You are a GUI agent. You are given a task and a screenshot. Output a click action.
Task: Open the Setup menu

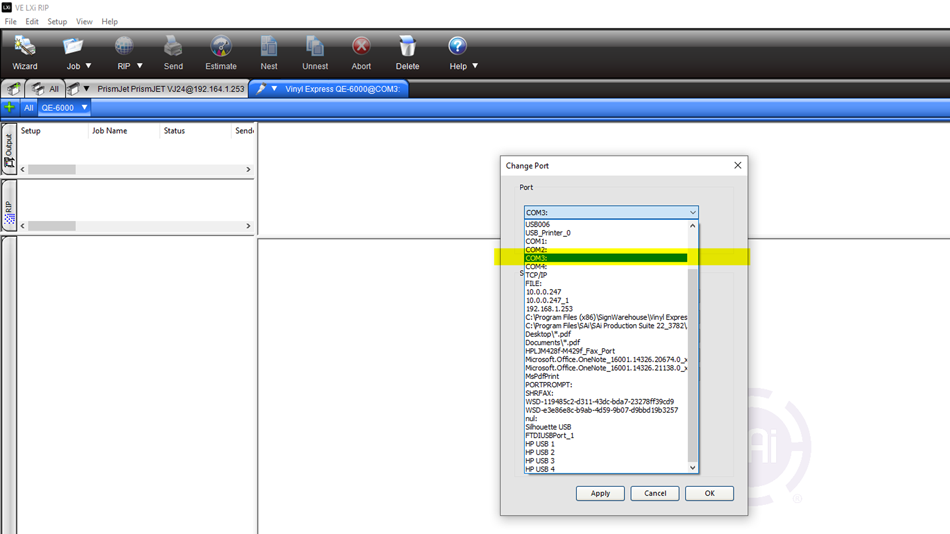57,21
